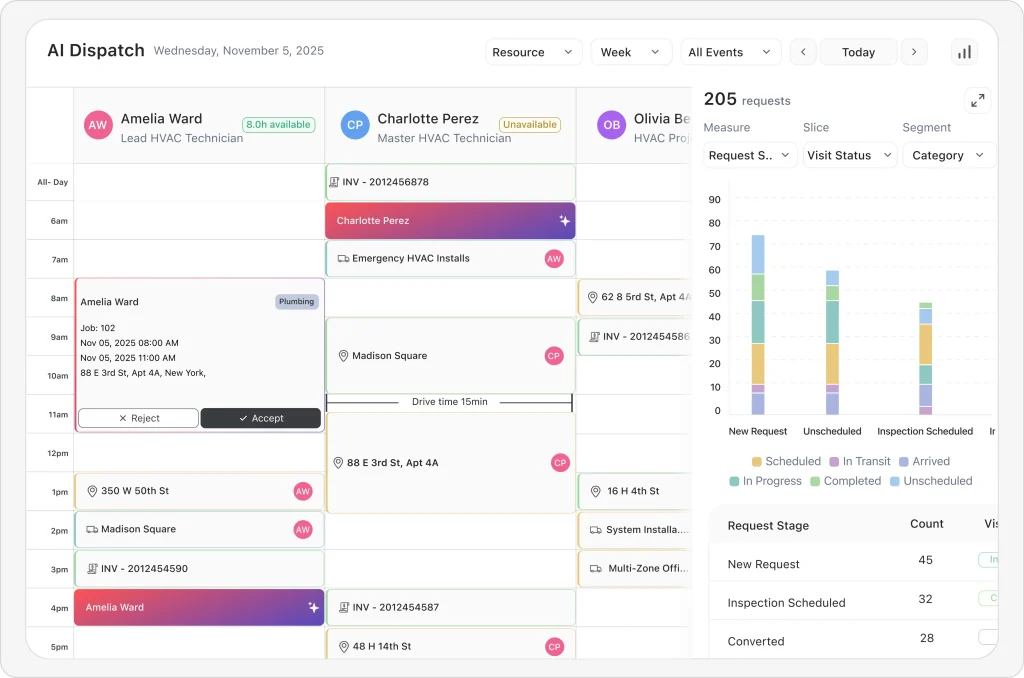Go to next week with right arrow

click(913, 52)
